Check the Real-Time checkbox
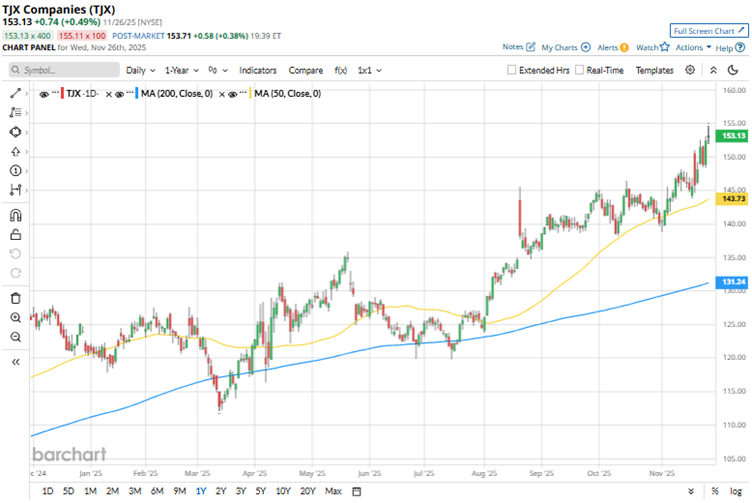This screenshot has width=752, height=503. [579, 71]
